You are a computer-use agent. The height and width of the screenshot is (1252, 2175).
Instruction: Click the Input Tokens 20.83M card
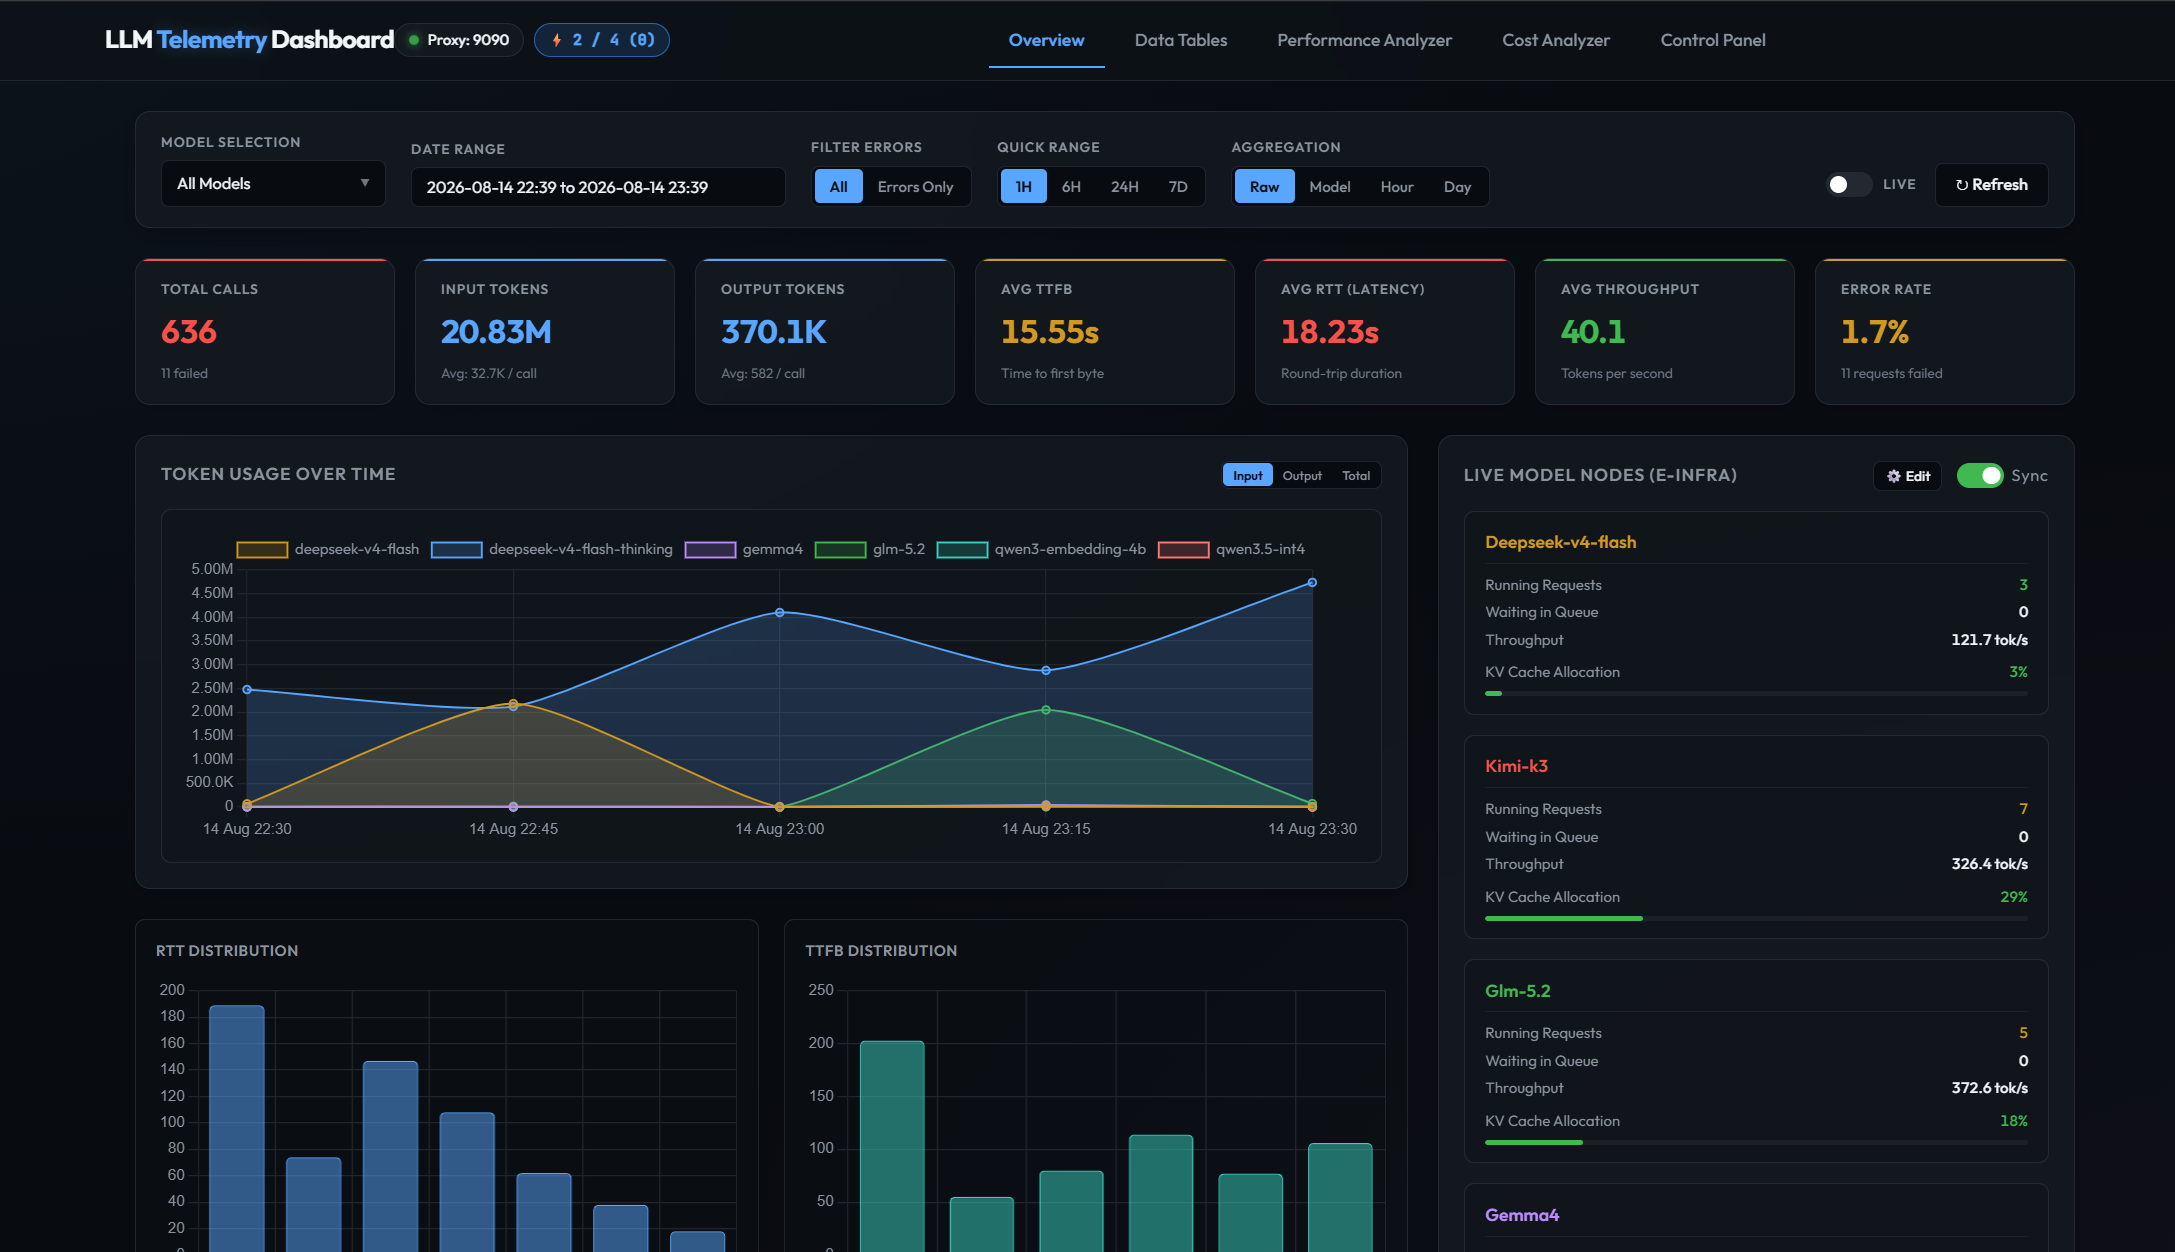[x=545, y=332]
